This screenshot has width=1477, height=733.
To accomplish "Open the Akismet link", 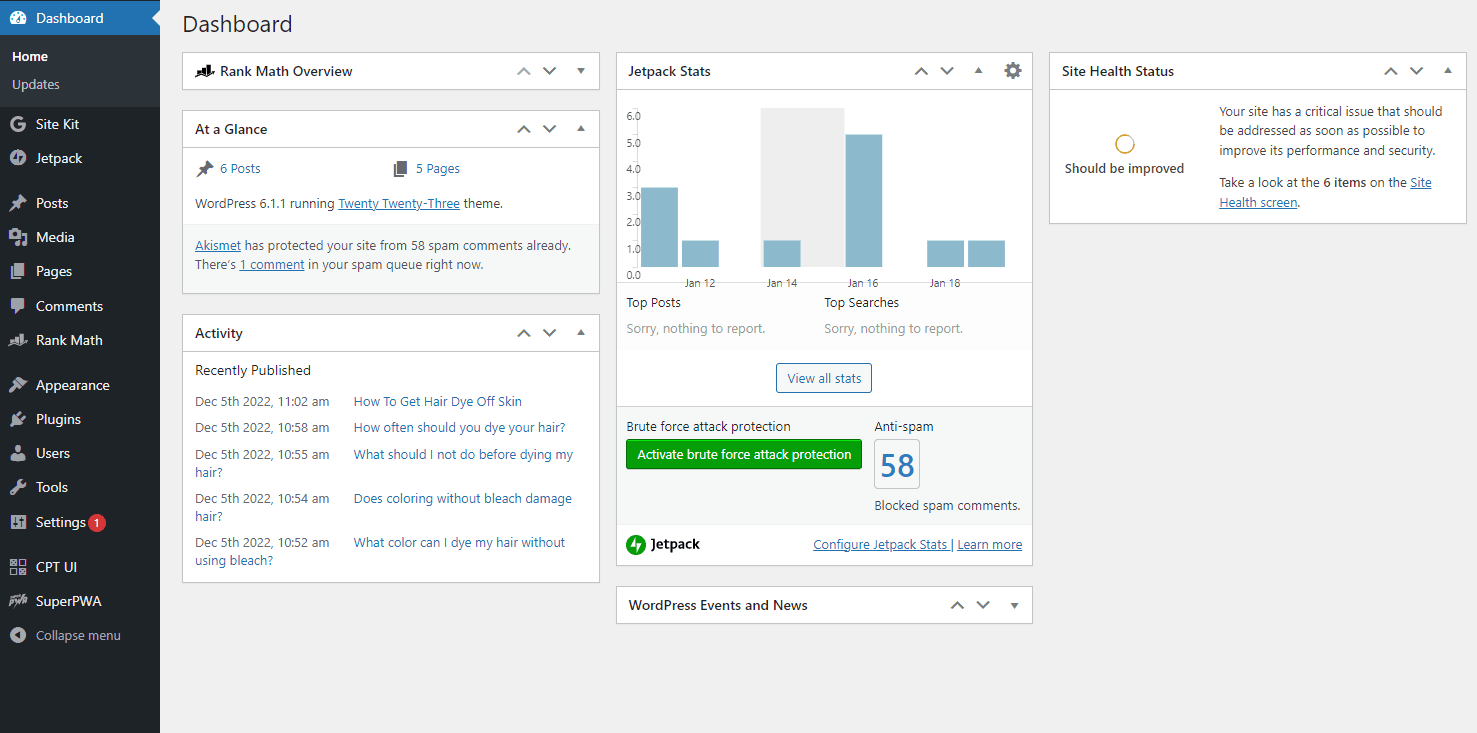I will coord(218,245).
